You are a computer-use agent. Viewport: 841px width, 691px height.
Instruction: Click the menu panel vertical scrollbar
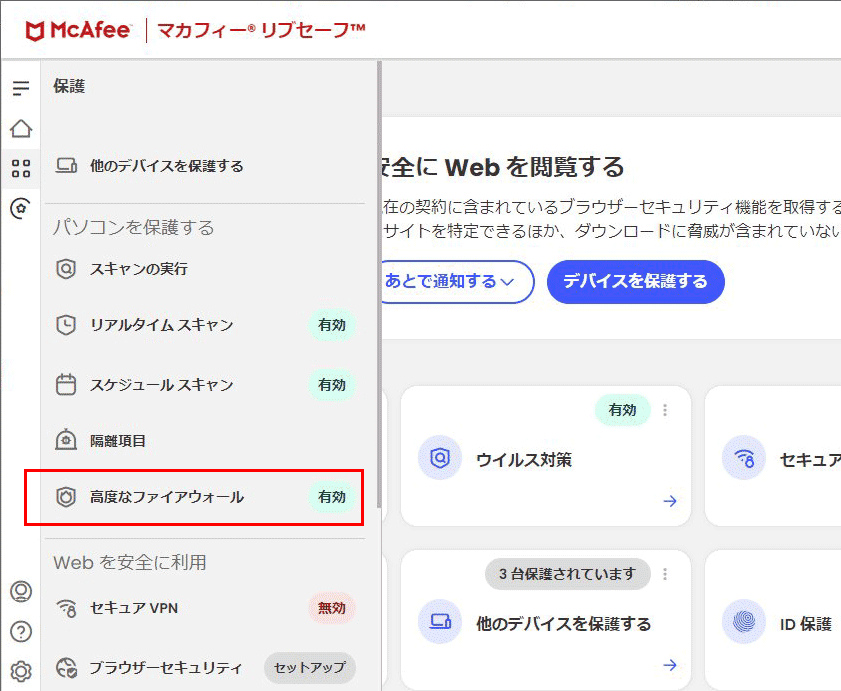(x=379, y=284)
